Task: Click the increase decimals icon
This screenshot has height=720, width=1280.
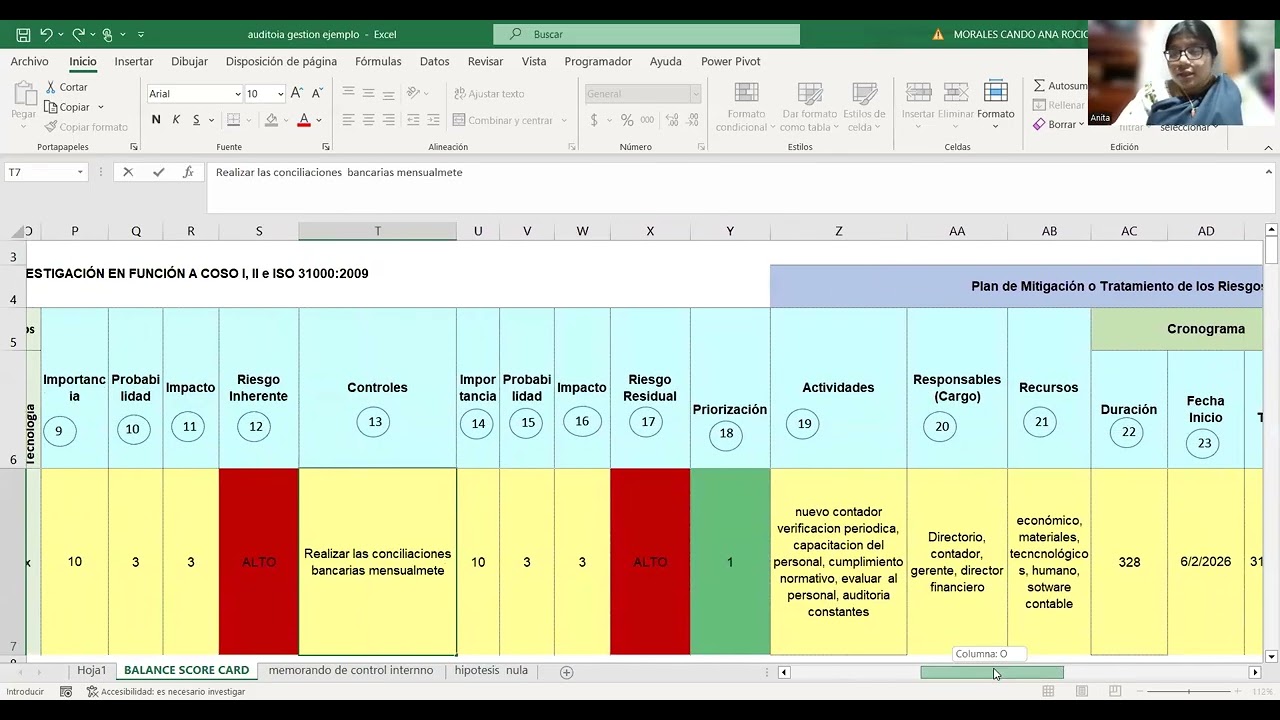Action: (x=670, y=120)
